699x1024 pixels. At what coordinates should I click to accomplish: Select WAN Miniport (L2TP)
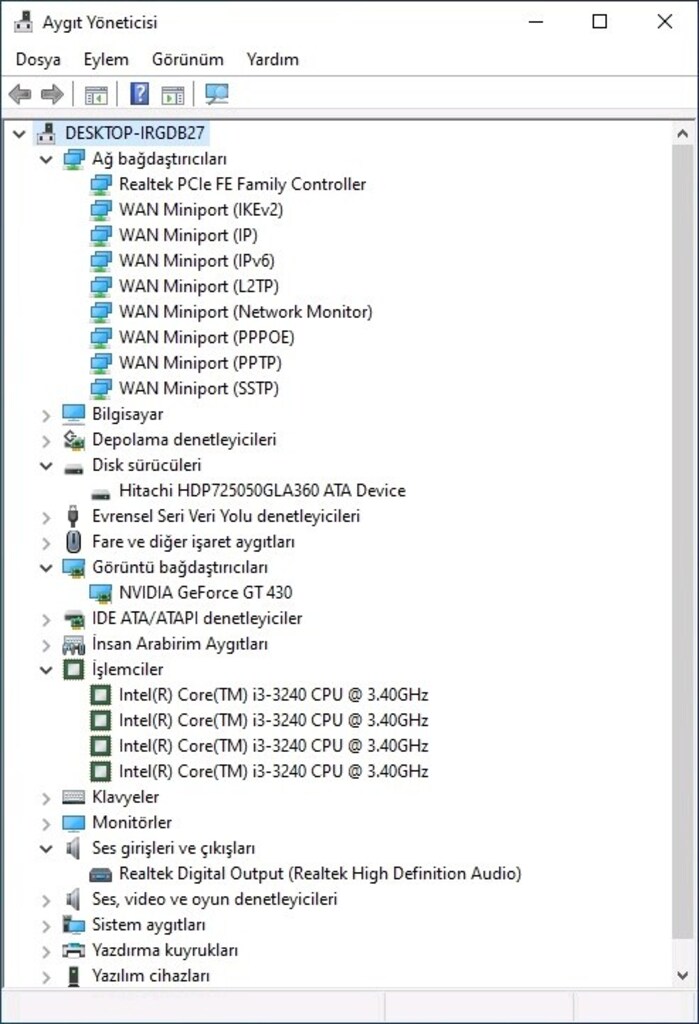click(199, 286)
